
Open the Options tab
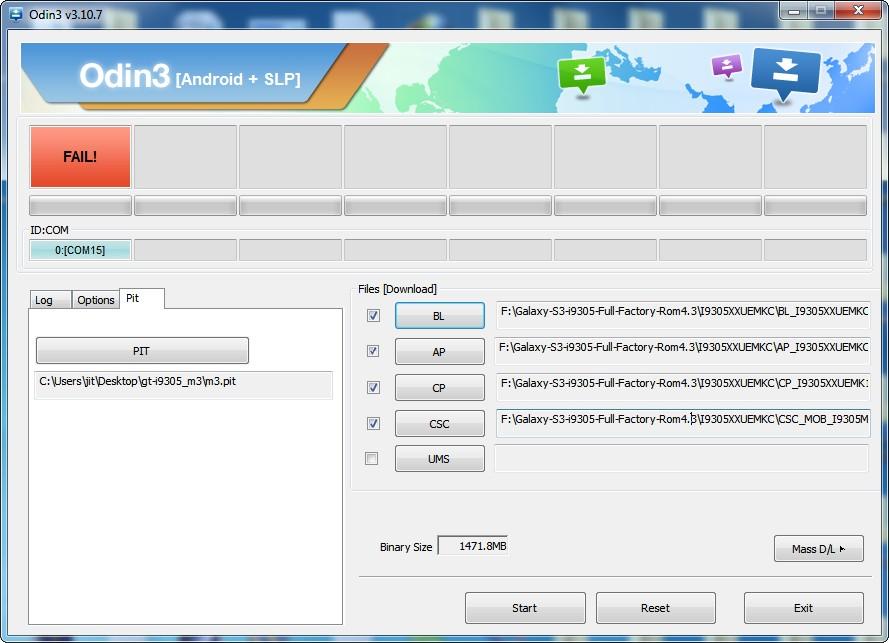95,300
